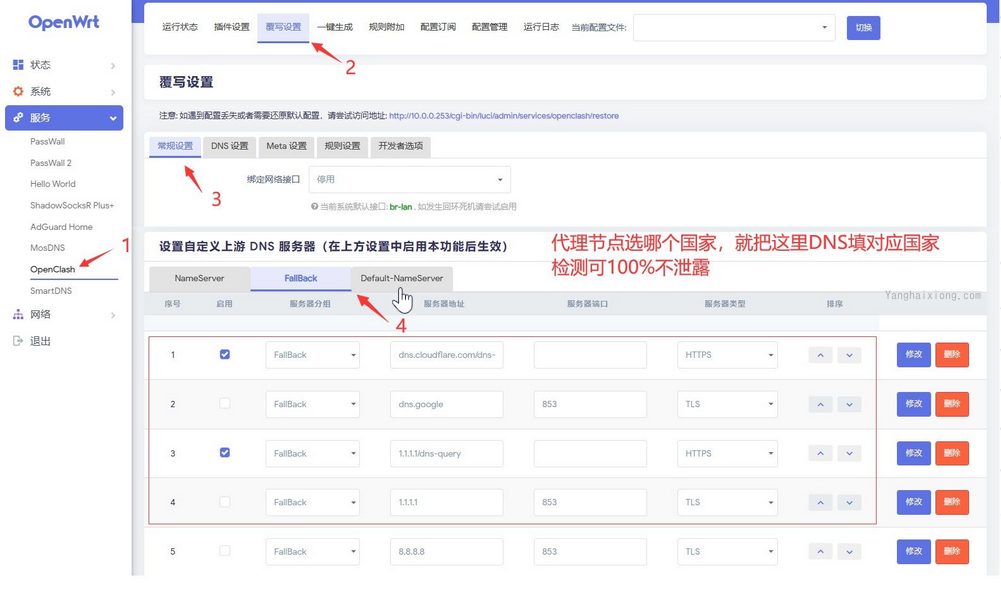
Task: Click row 1 dns.cloudflare.com address field
Action: pos(447,355)
